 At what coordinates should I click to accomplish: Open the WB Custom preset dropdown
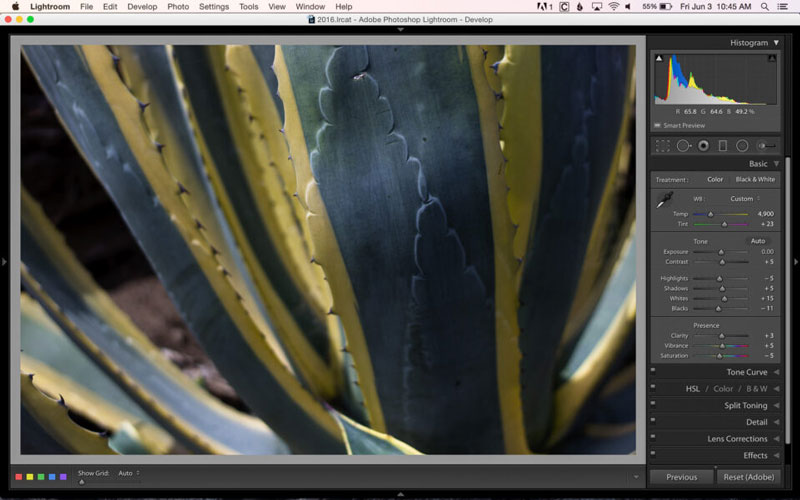(744, 198)
